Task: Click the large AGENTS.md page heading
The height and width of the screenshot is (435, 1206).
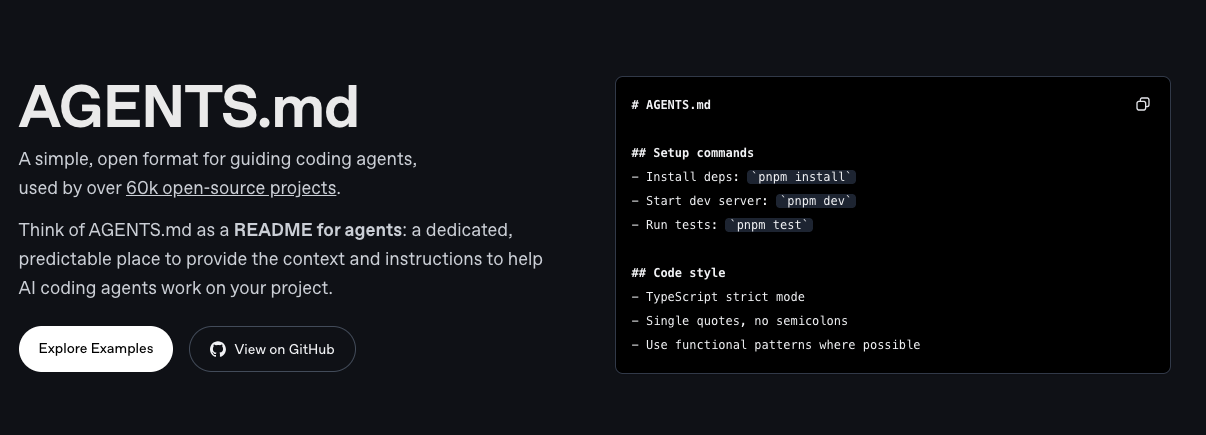Action: click(x=189, y=106)
